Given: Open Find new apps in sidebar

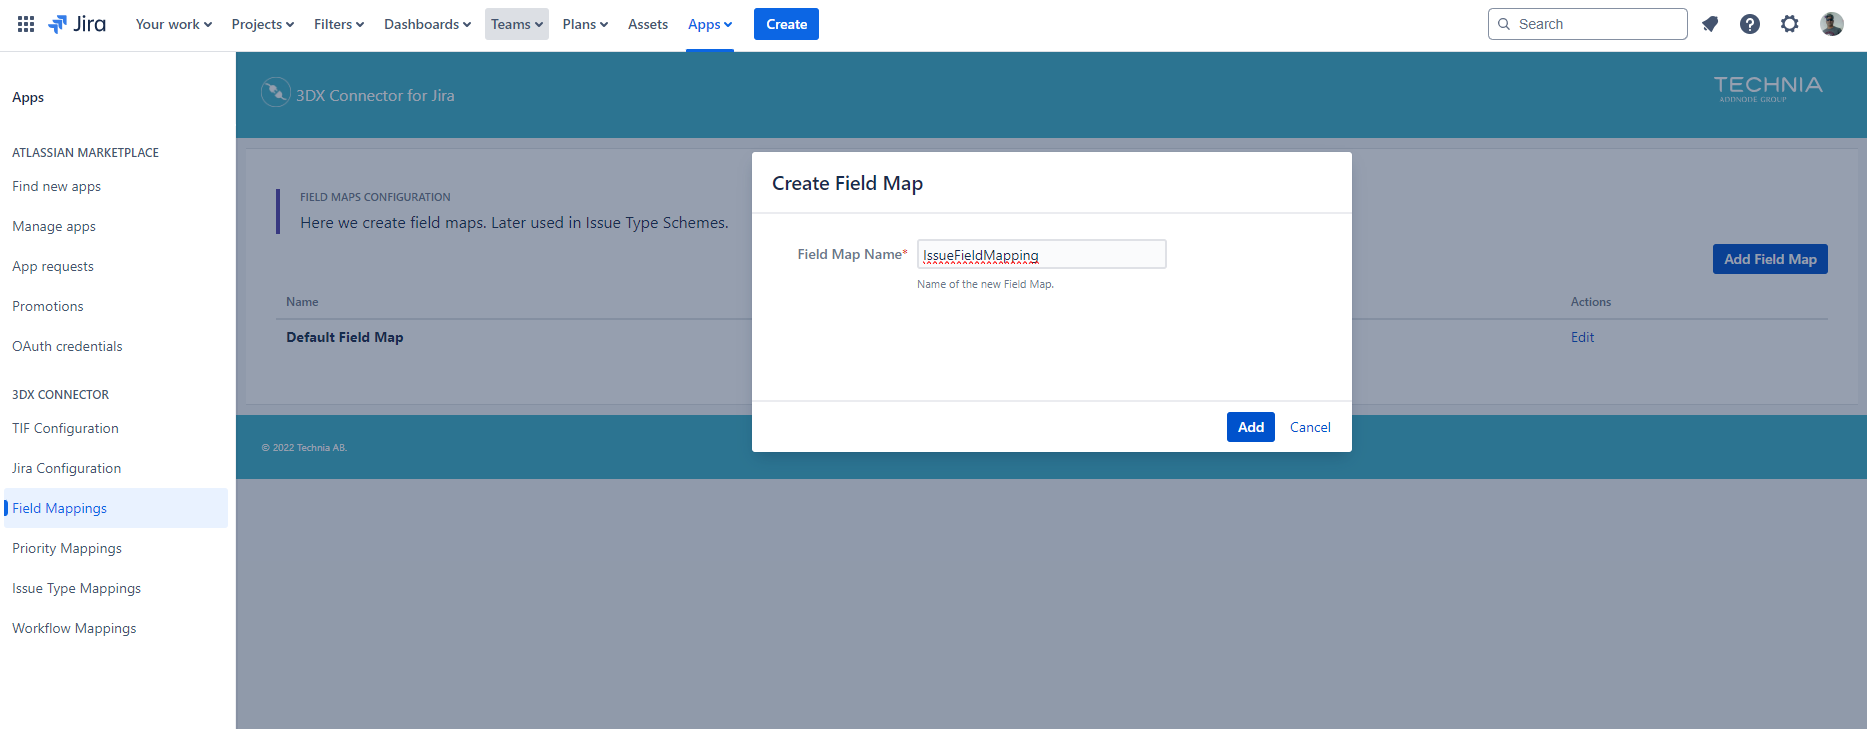Looking at the screenshot, I should tap(56, 186).
